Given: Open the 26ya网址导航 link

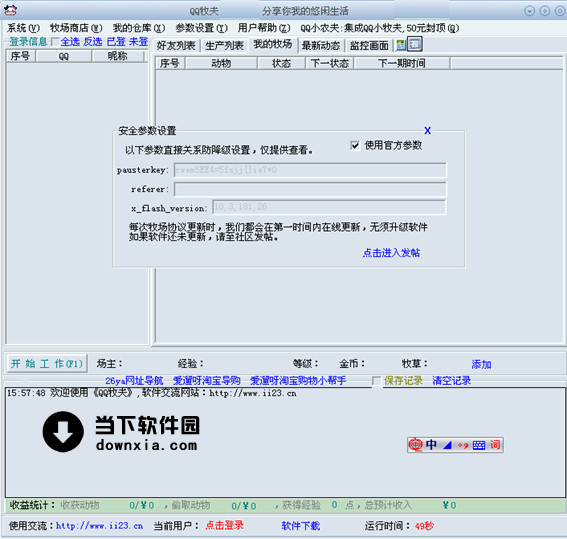Looking at the screenshot, I should 134,381.
